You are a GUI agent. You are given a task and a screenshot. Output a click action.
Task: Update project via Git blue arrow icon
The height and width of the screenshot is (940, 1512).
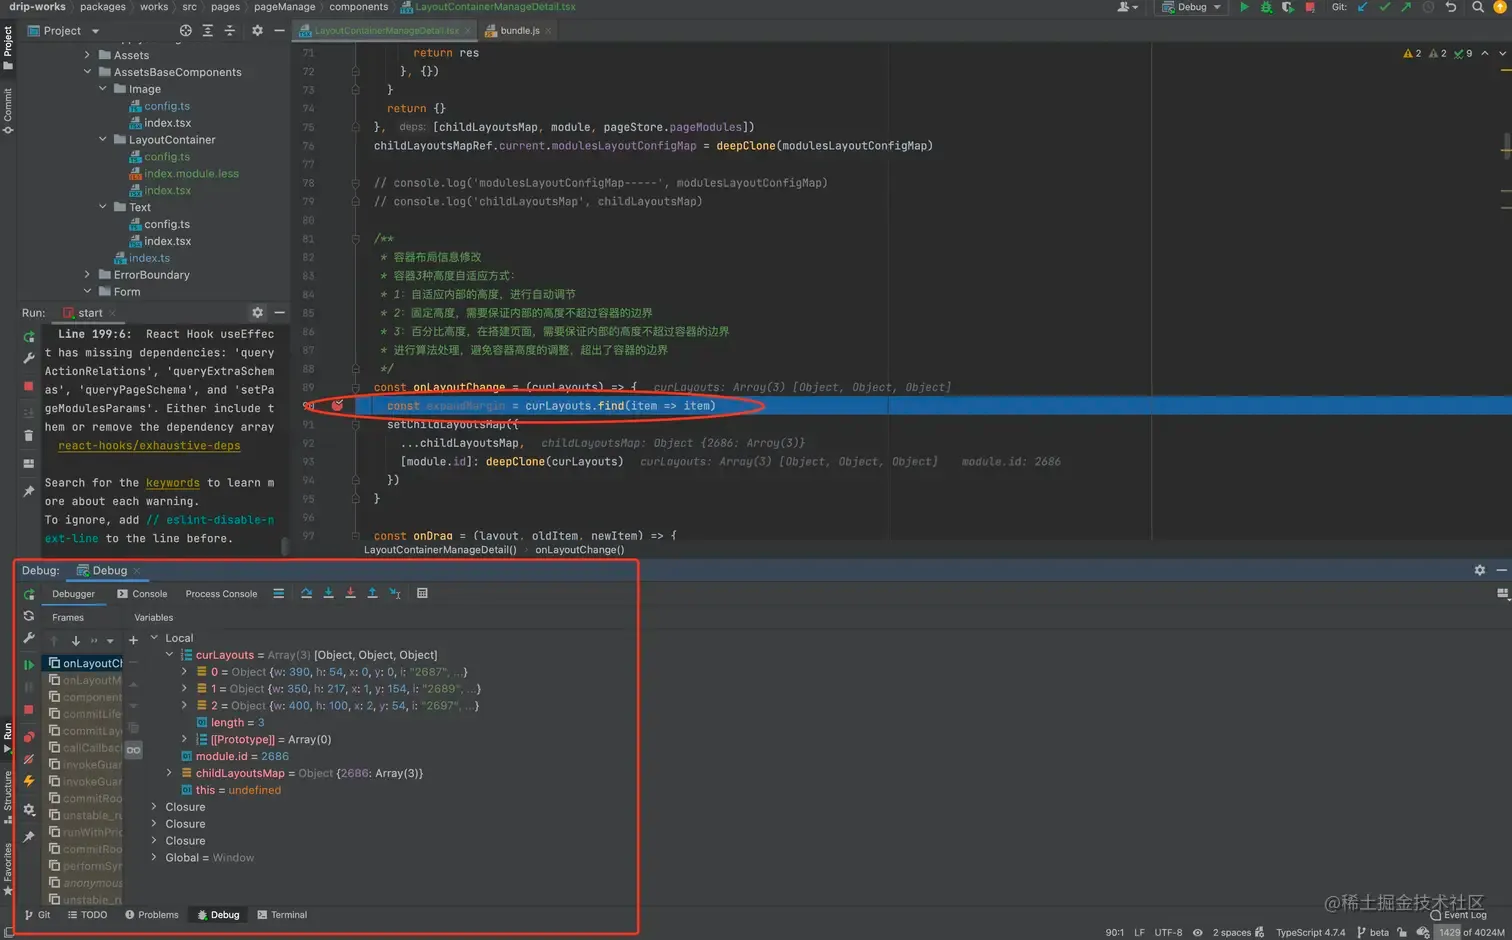click(x=1362, y=7)
